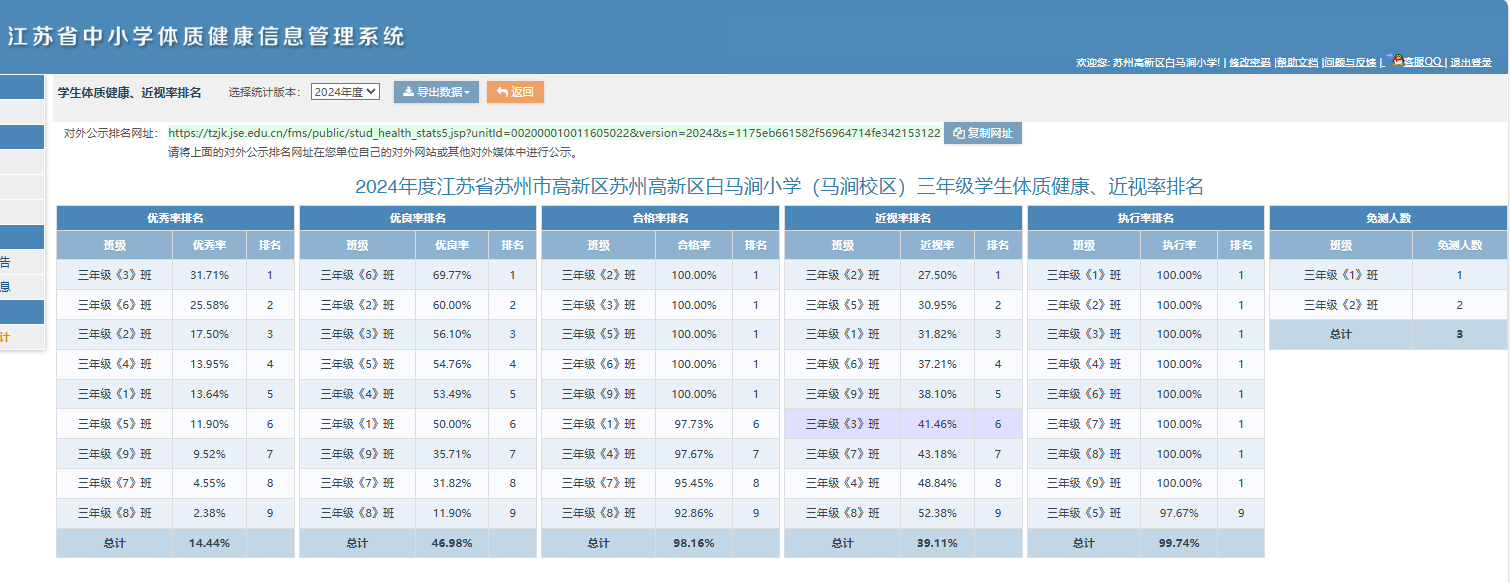Screen dimensions: 1510x583
Task: Click the 优秀率 column header
Action: (x=209, y=246)
